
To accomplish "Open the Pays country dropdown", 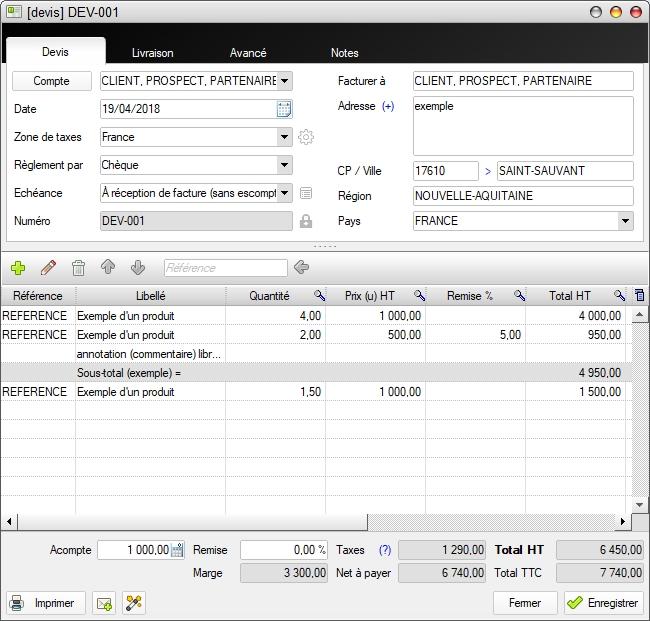I will 625,221.
